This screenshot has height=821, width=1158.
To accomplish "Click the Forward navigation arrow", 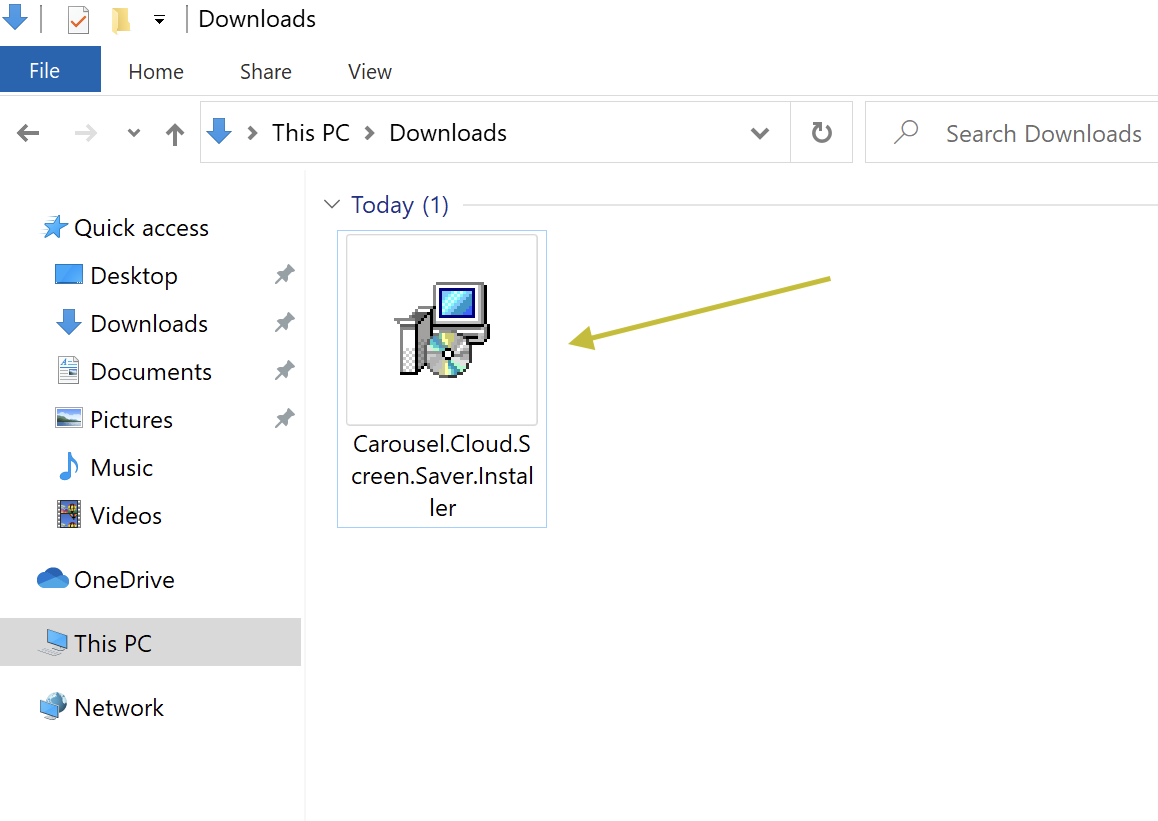I will pos(86,134).
